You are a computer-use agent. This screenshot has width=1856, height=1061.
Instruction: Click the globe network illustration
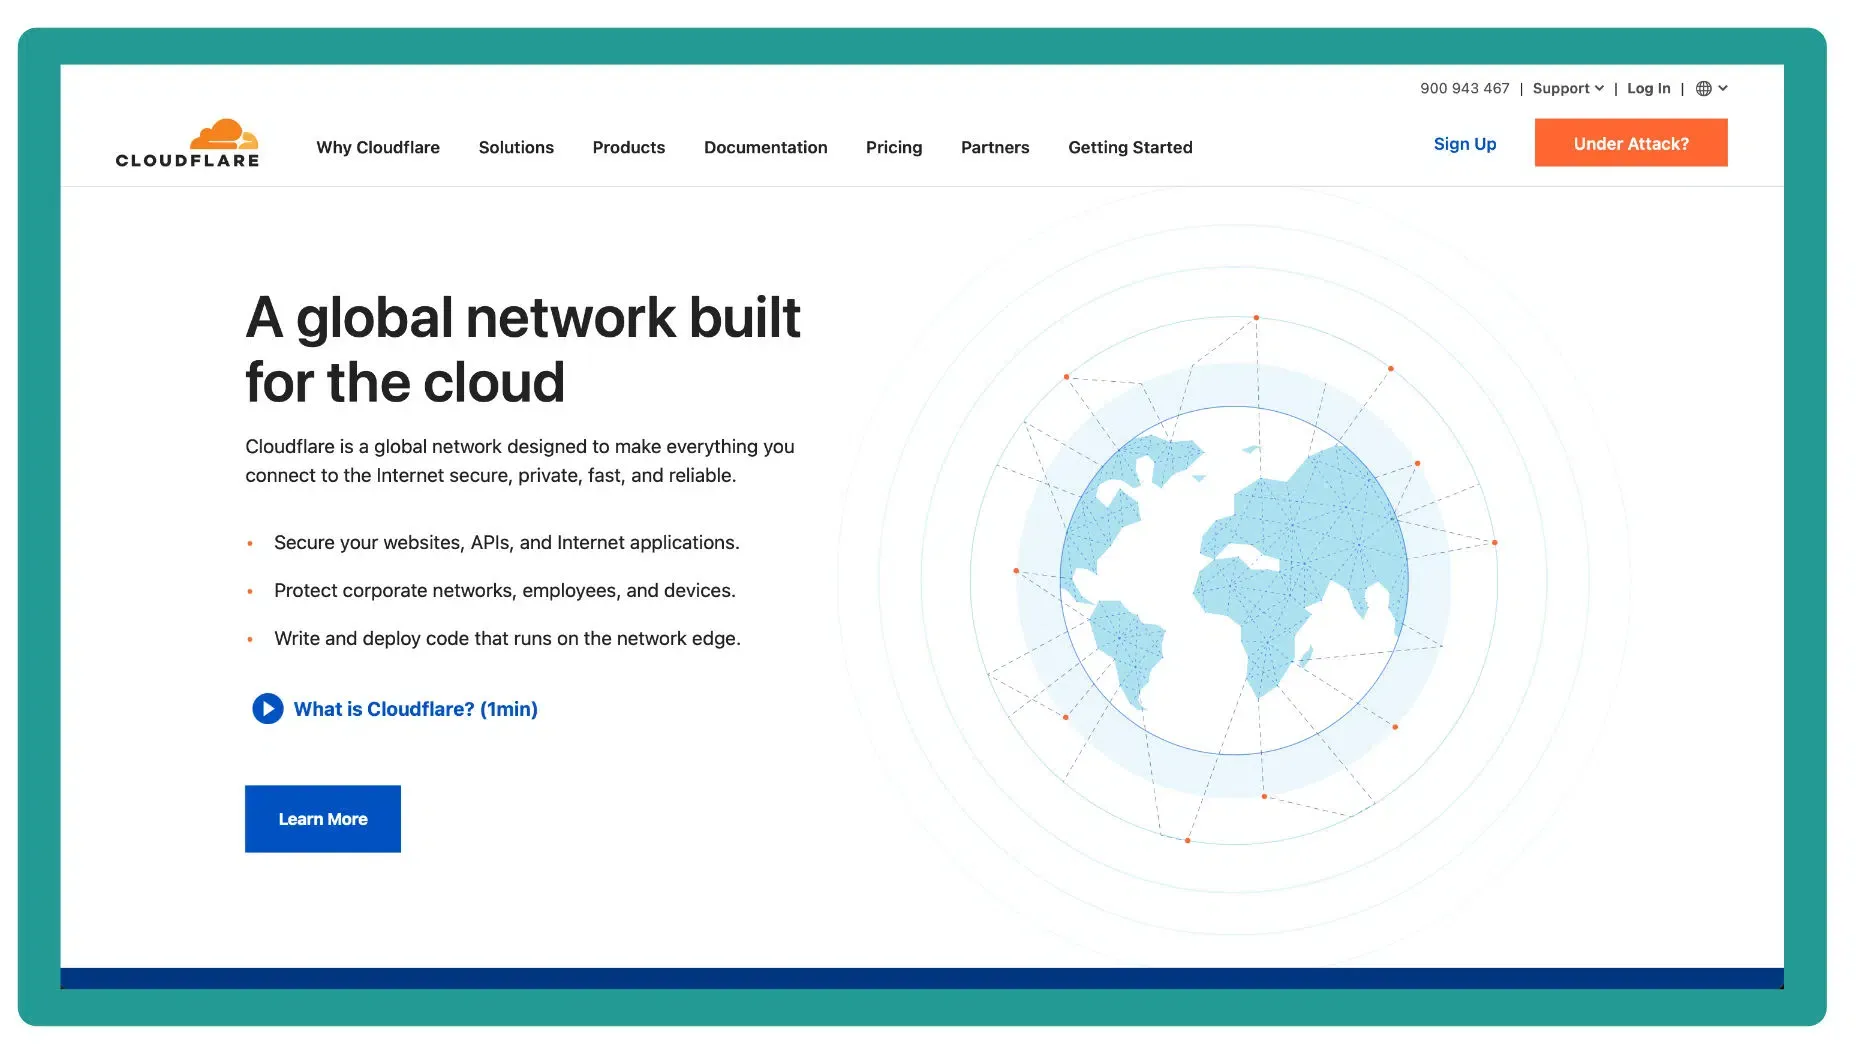click(1234, 580)
